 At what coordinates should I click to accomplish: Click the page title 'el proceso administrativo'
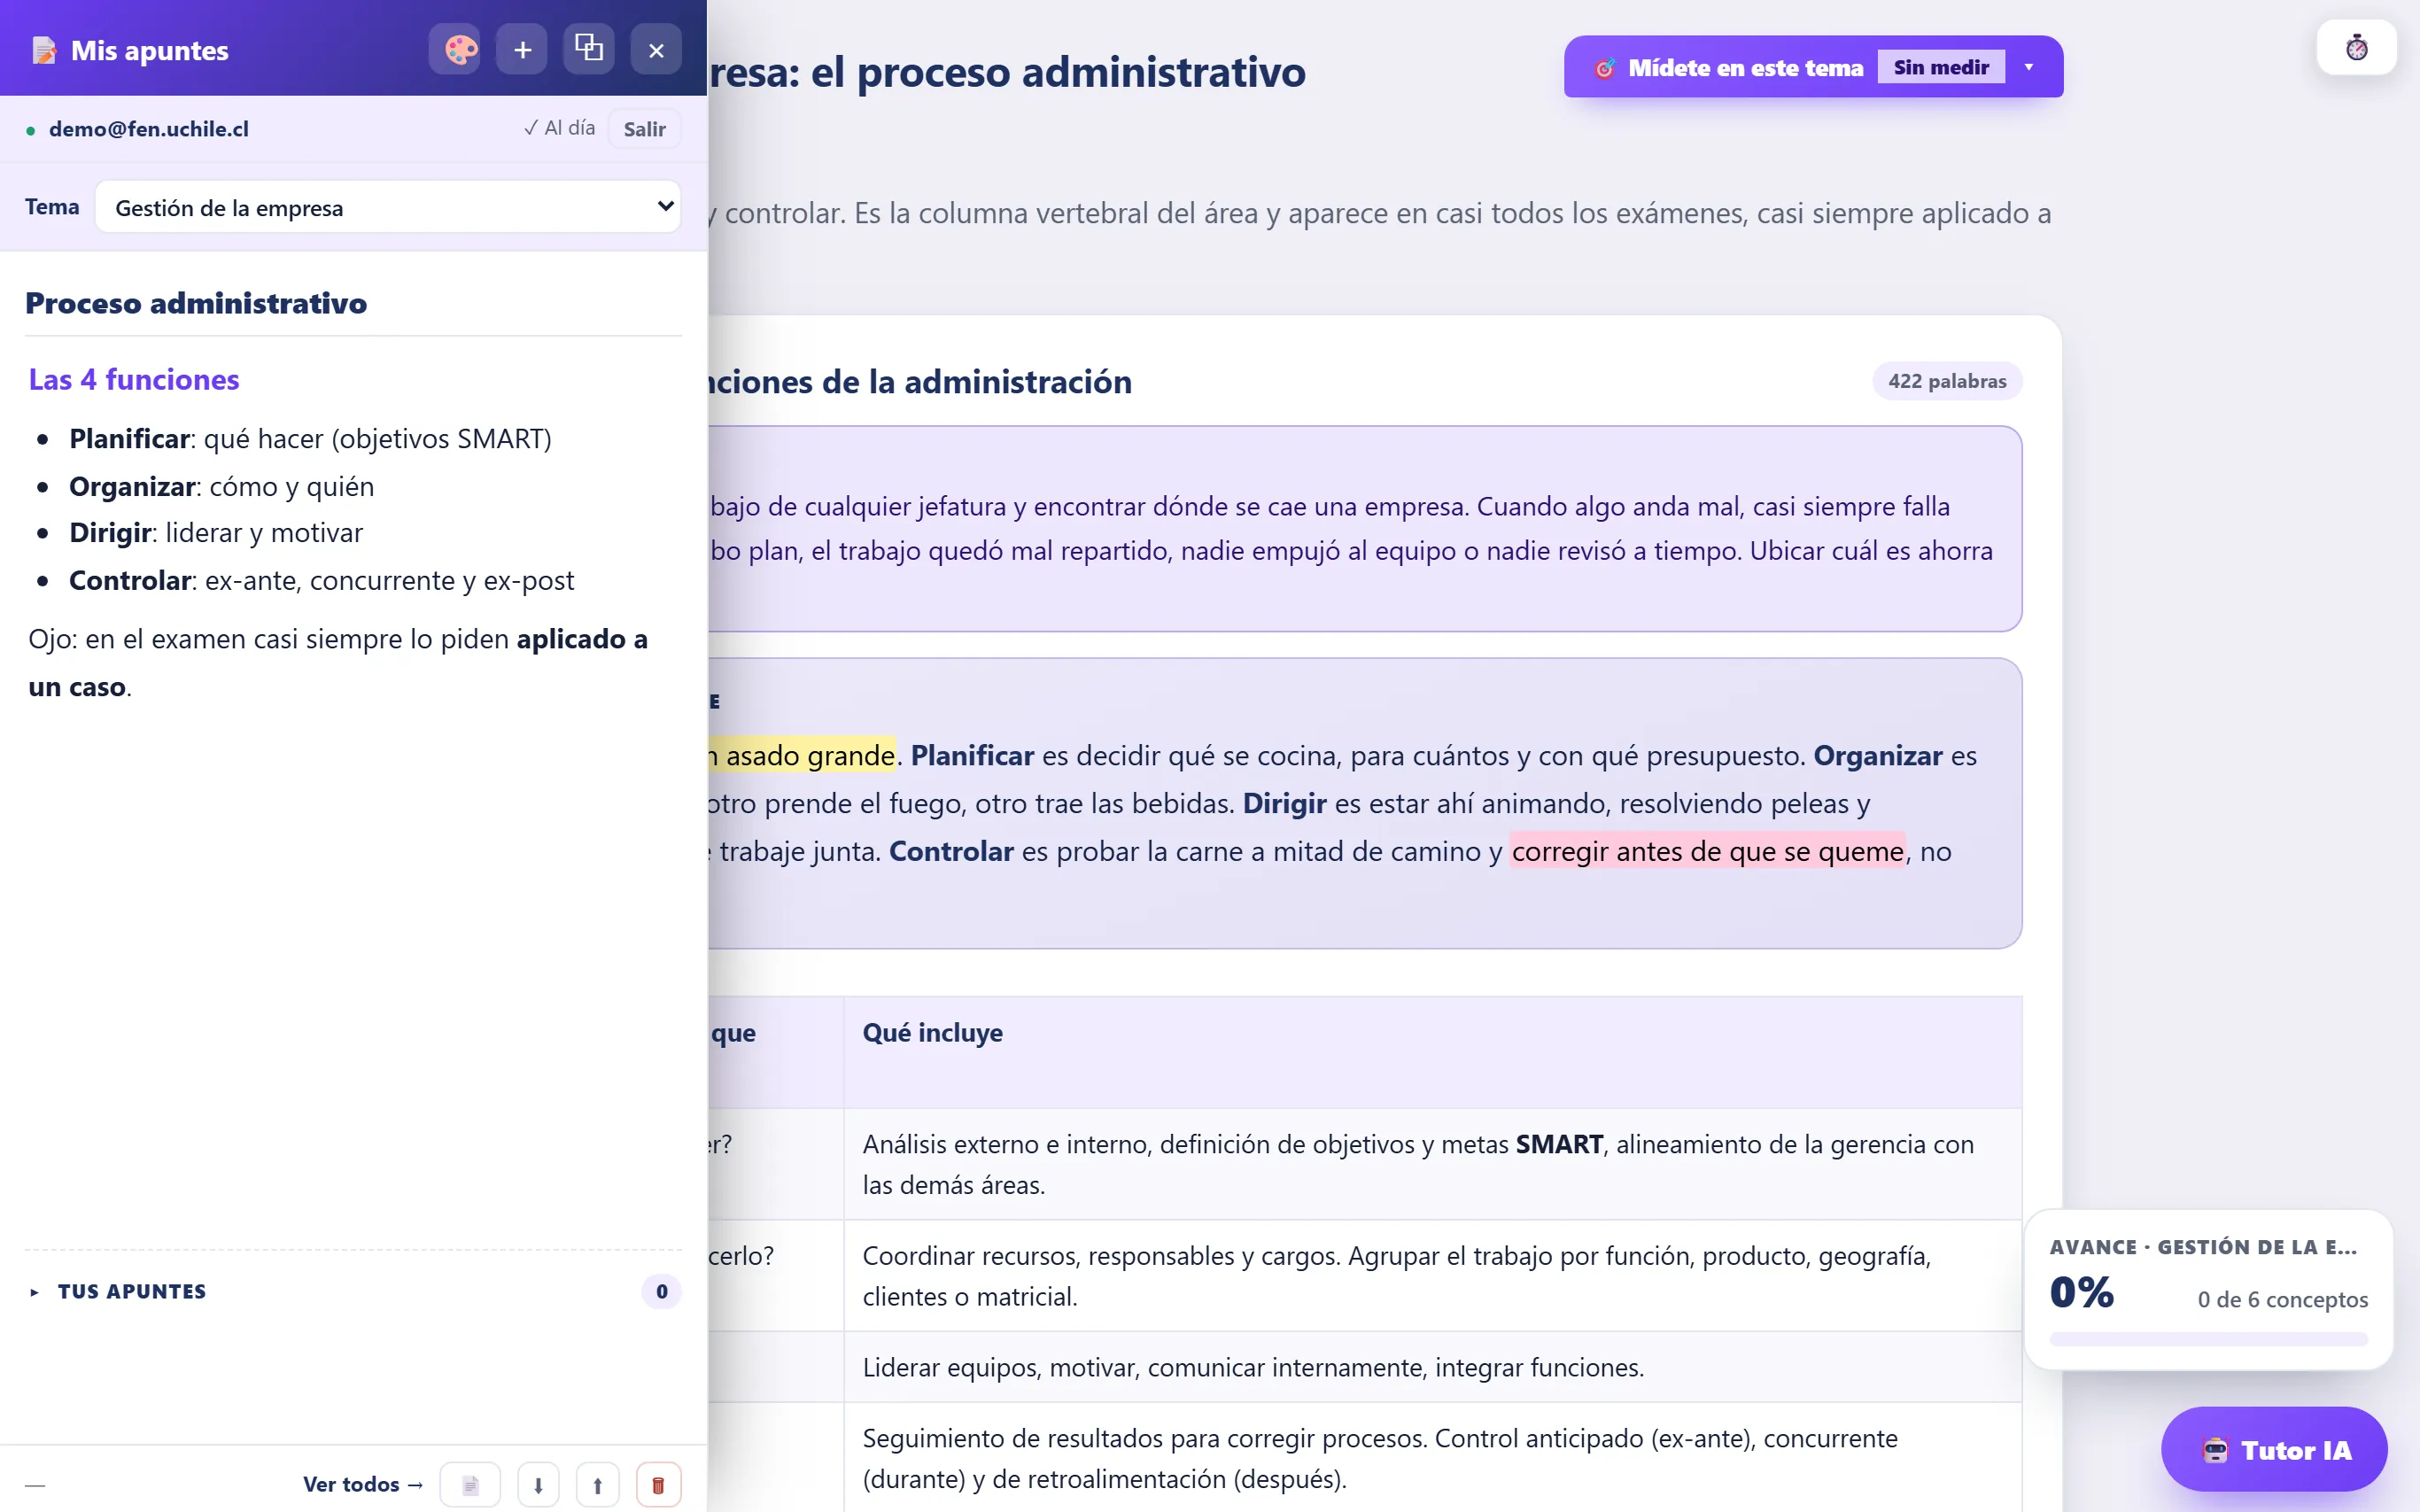(x=1058, y=72)
